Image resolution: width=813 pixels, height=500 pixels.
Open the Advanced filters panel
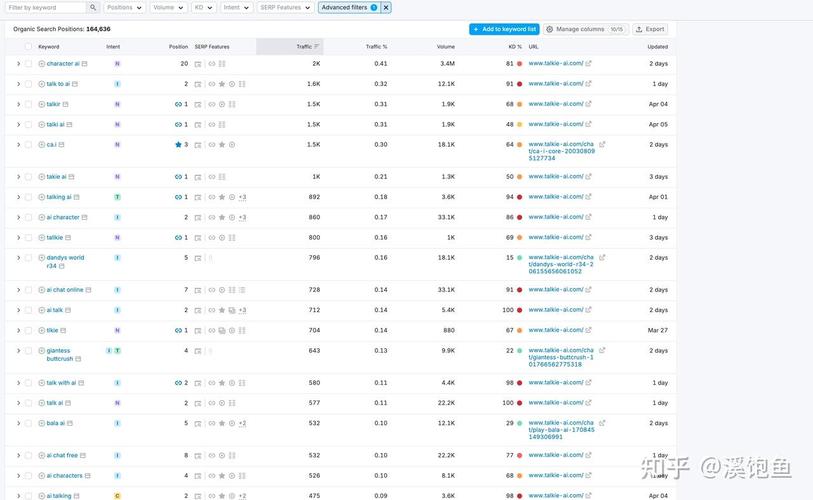[349, 8]
